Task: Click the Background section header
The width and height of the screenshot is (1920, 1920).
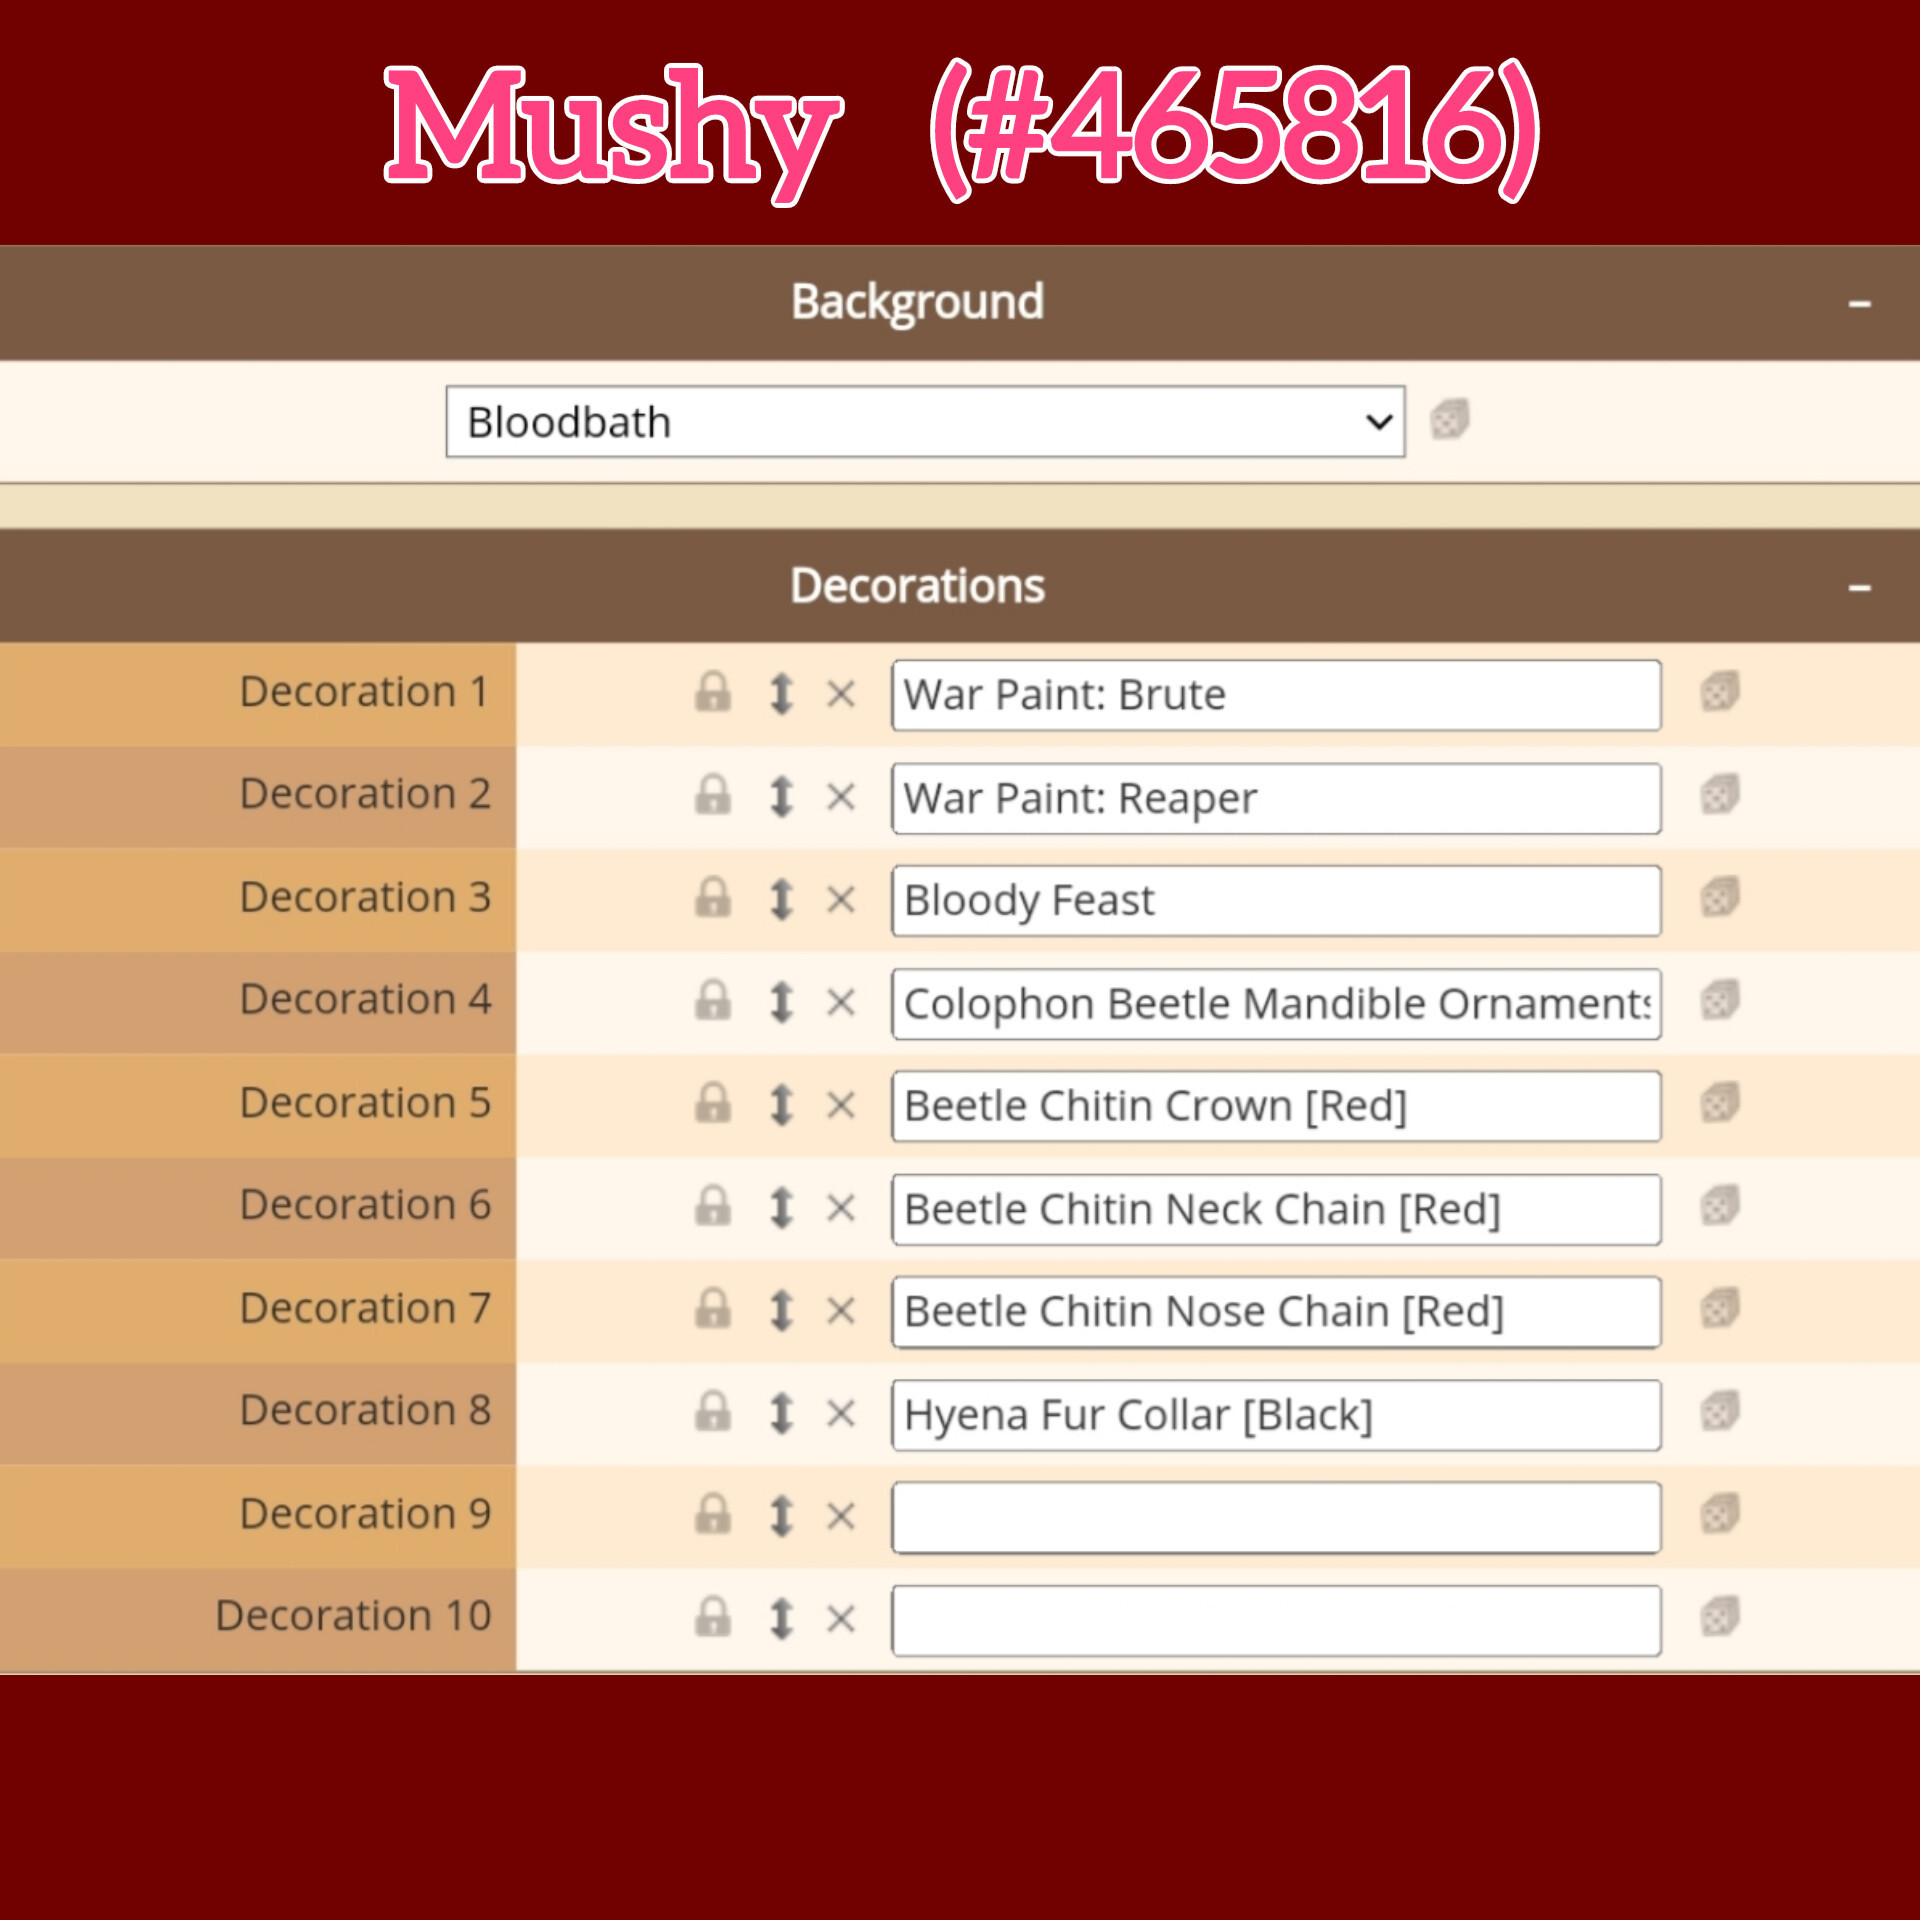Action: (917, 302)
